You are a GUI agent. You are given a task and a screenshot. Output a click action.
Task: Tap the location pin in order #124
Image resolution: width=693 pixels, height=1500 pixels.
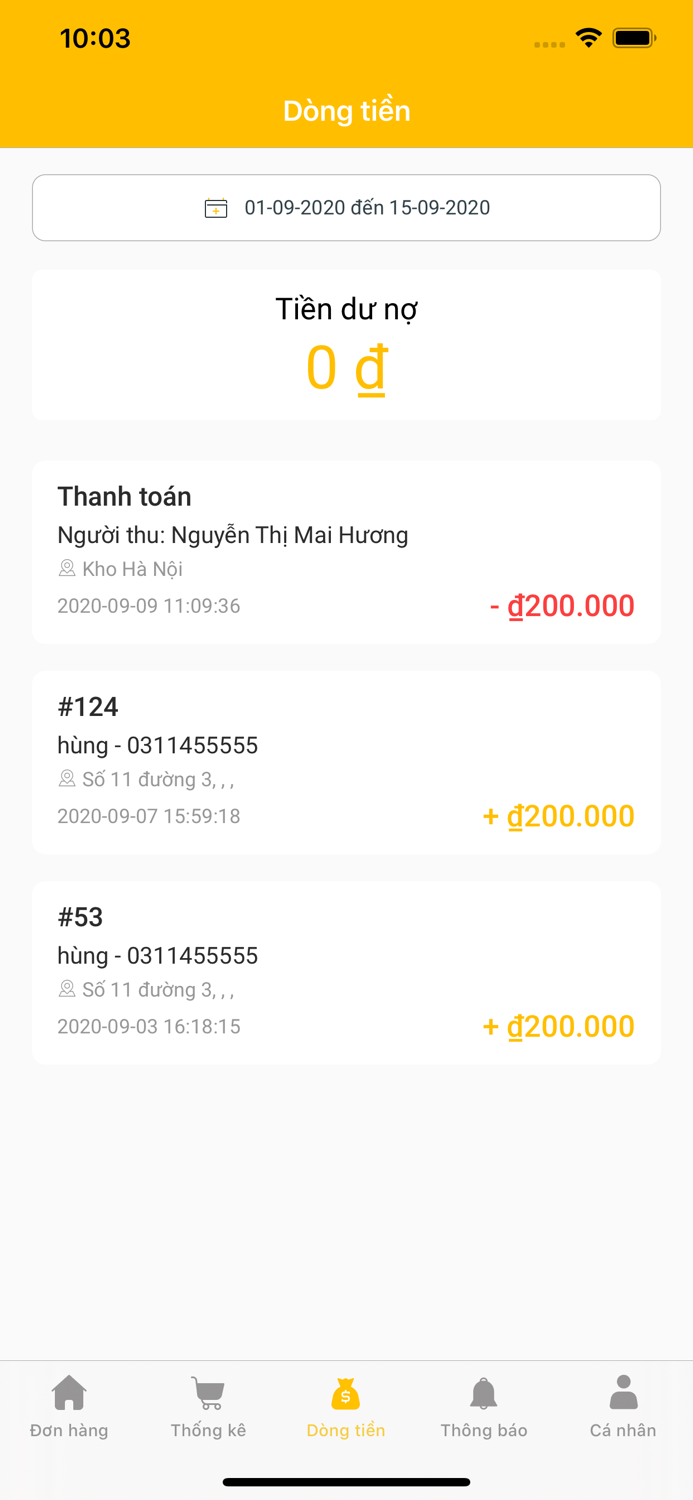click(x=67, y=778)
